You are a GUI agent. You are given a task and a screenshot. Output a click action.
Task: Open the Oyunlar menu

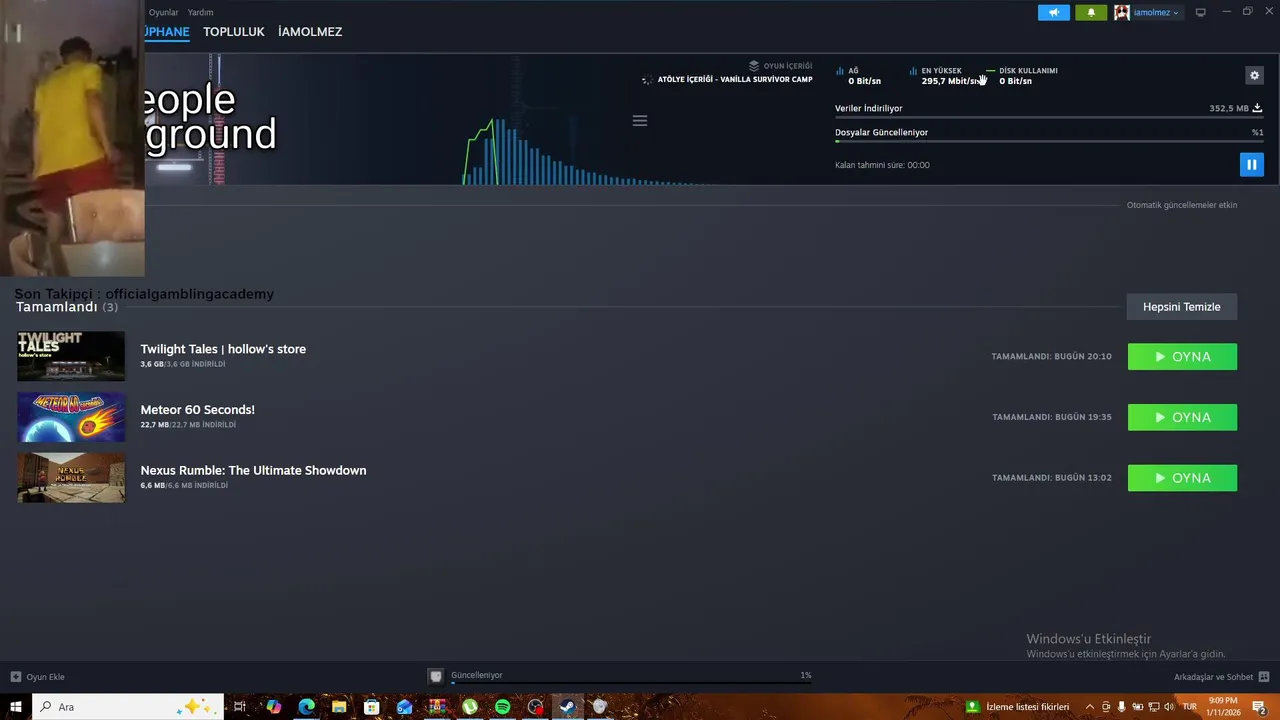163,12
